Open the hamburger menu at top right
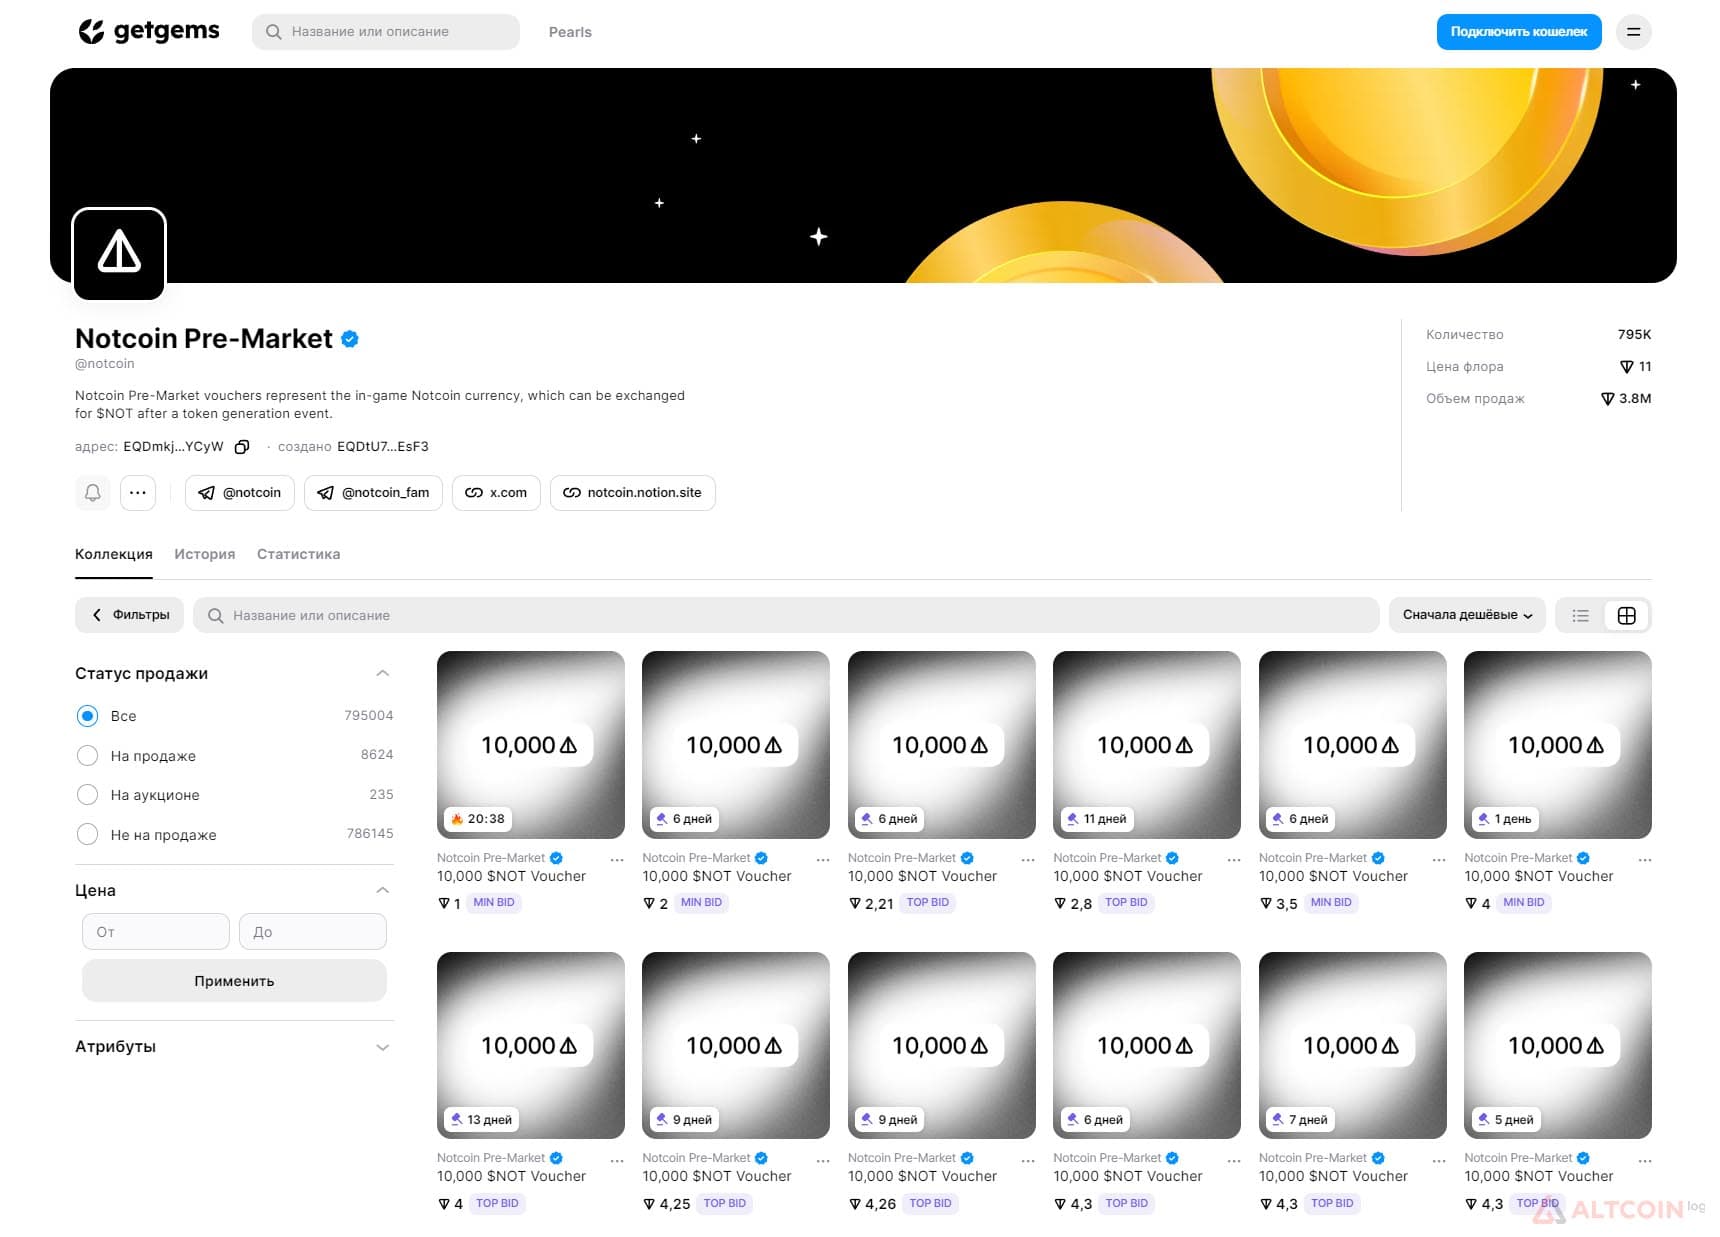The image size is (1720, 1237). click(1633, 32)
